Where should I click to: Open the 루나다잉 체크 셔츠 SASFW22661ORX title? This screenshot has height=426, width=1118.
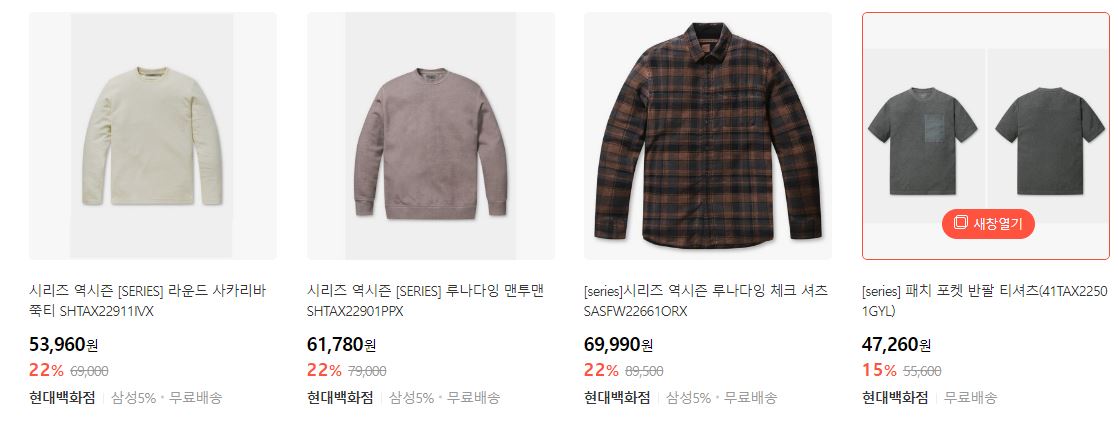pos(706,301)
